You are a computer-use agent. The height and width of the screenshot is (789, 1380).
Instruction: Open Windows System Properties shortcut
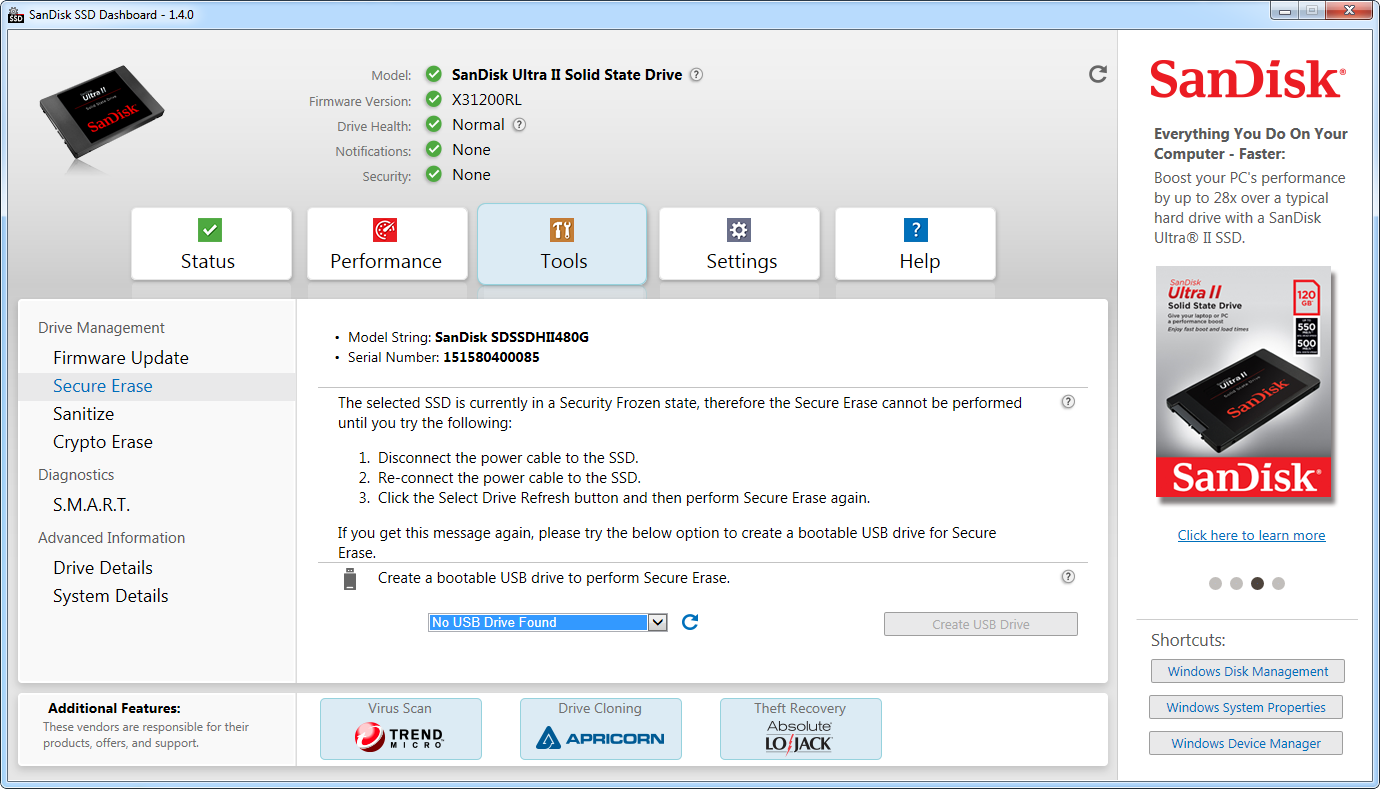tap(1246, 707)
